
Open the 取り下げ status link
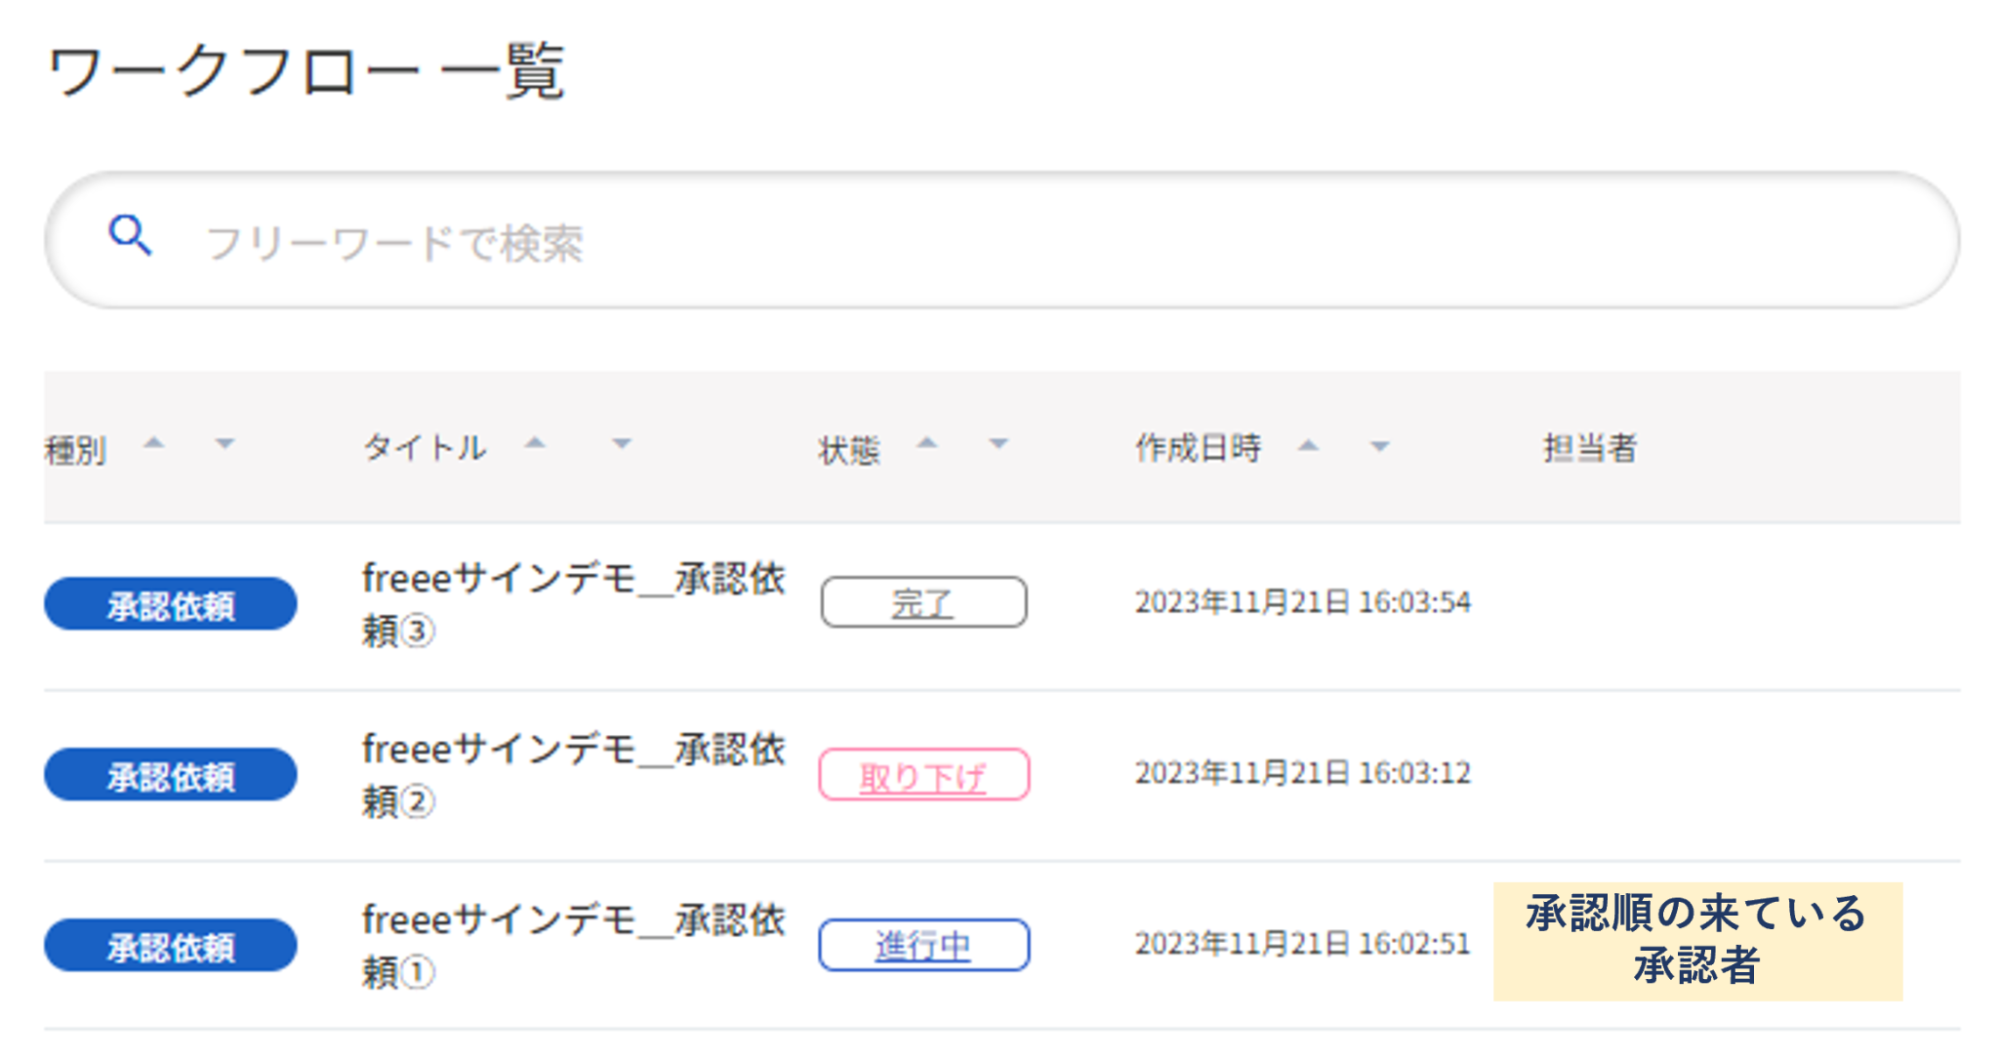(x=922, y=775)
